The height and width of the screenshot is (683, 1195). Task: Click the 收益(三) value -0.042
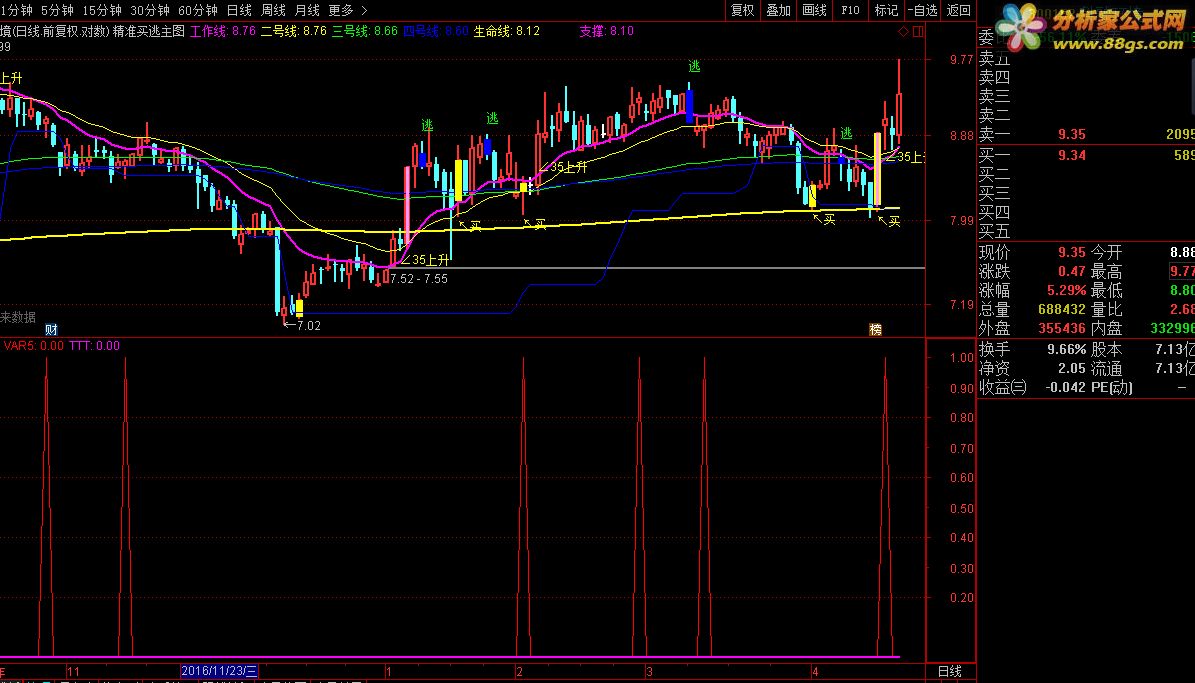[x=1065, y=387]
